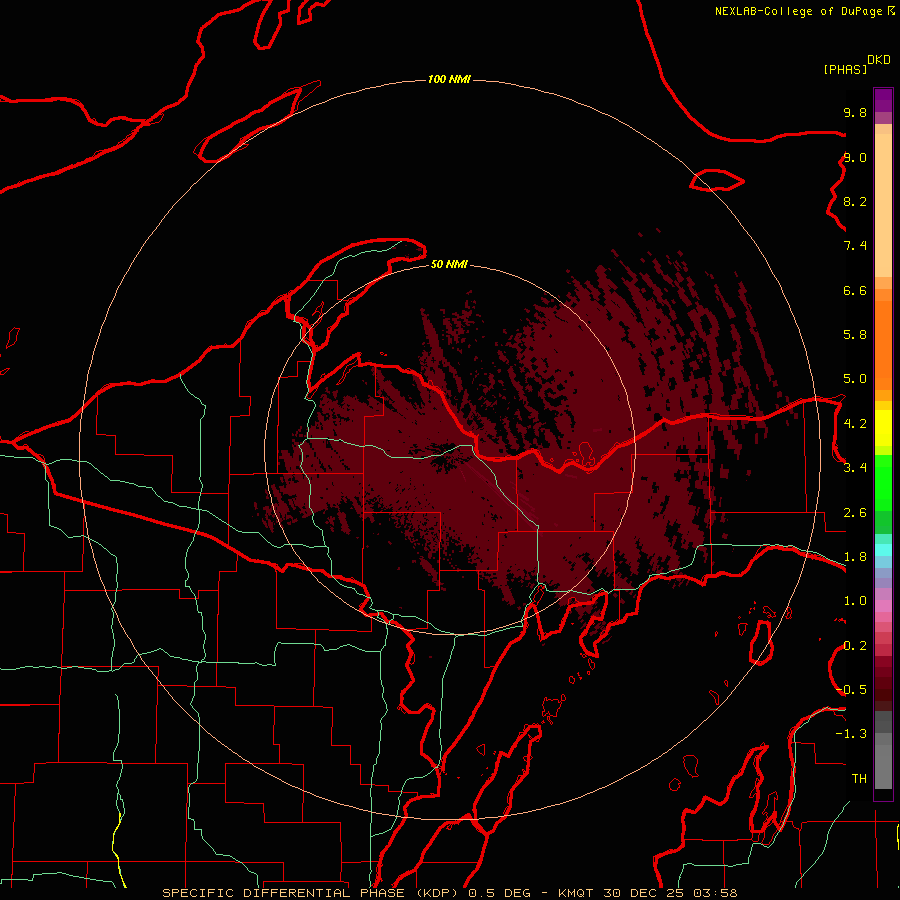Click the 9.0 legend value
Image resolution: width=900 pixels, height=900 pixels.
coord(855,157)
